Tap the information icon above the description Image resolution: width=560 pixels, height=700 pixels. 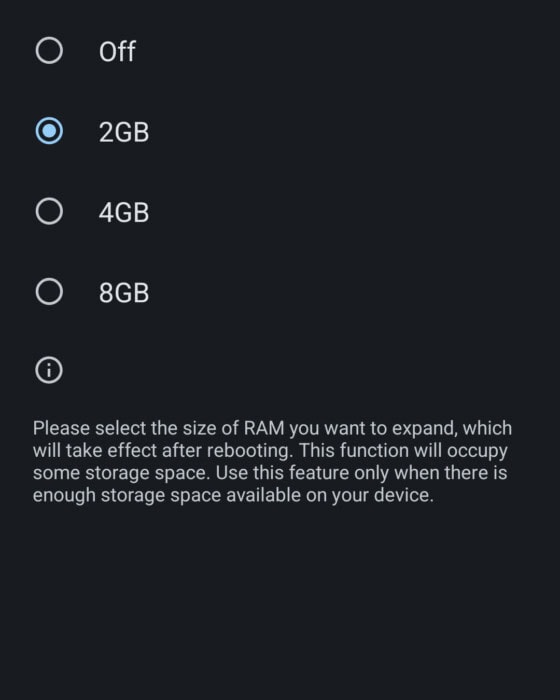(49, 370)
